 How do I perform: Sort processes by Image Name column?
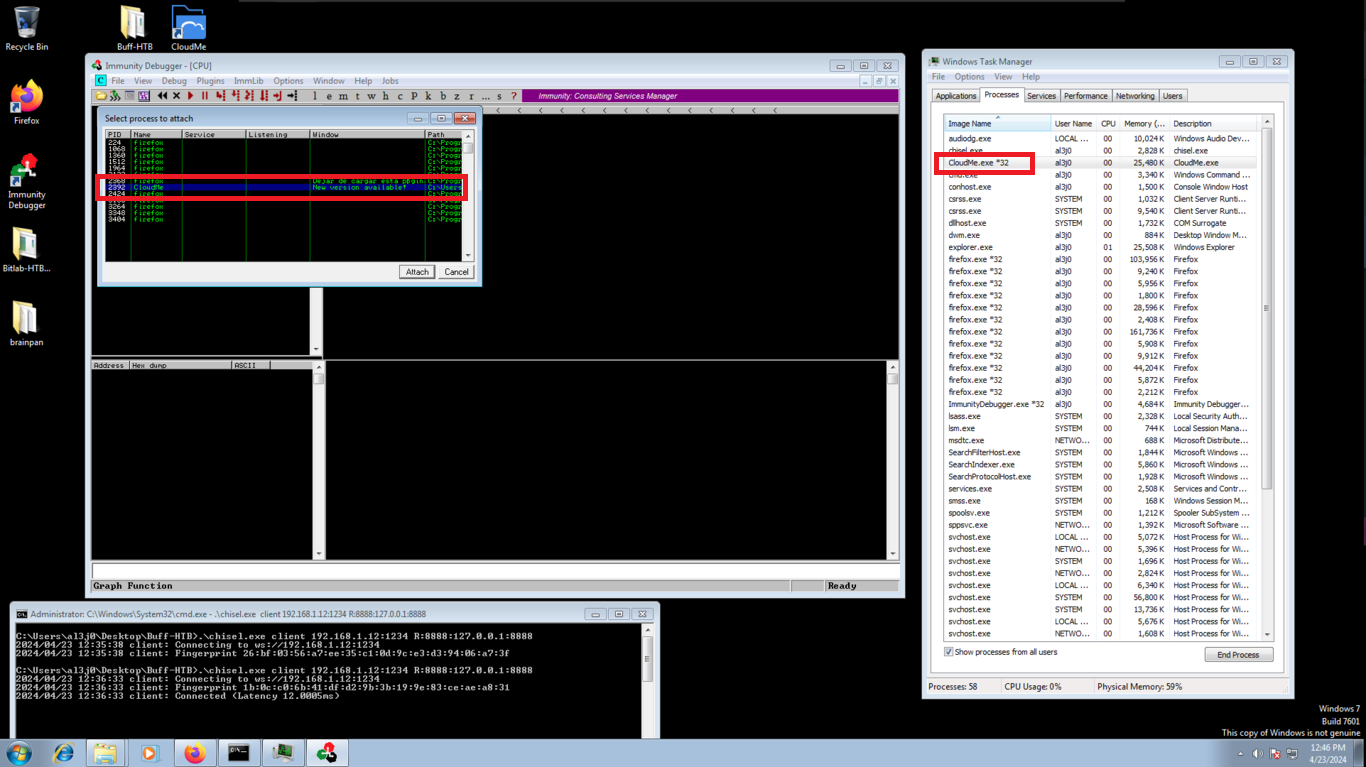coord(996,123)
